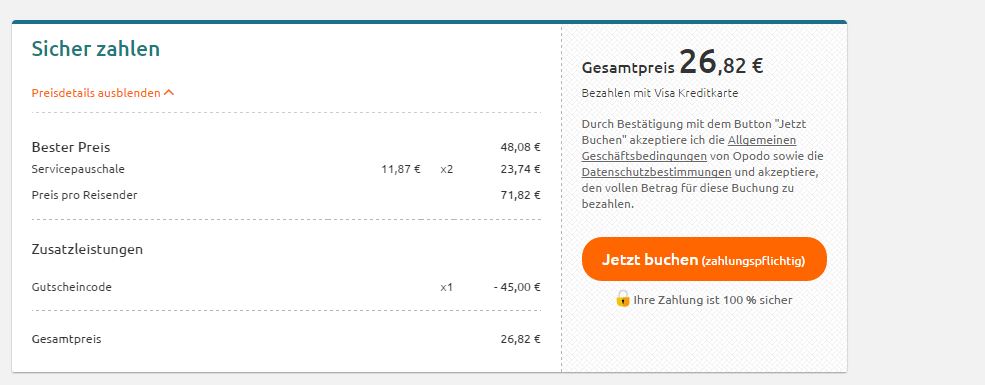
Task: Click the Sicher zahlen heading
Action: pyautogui.click(x=95, y=49)
